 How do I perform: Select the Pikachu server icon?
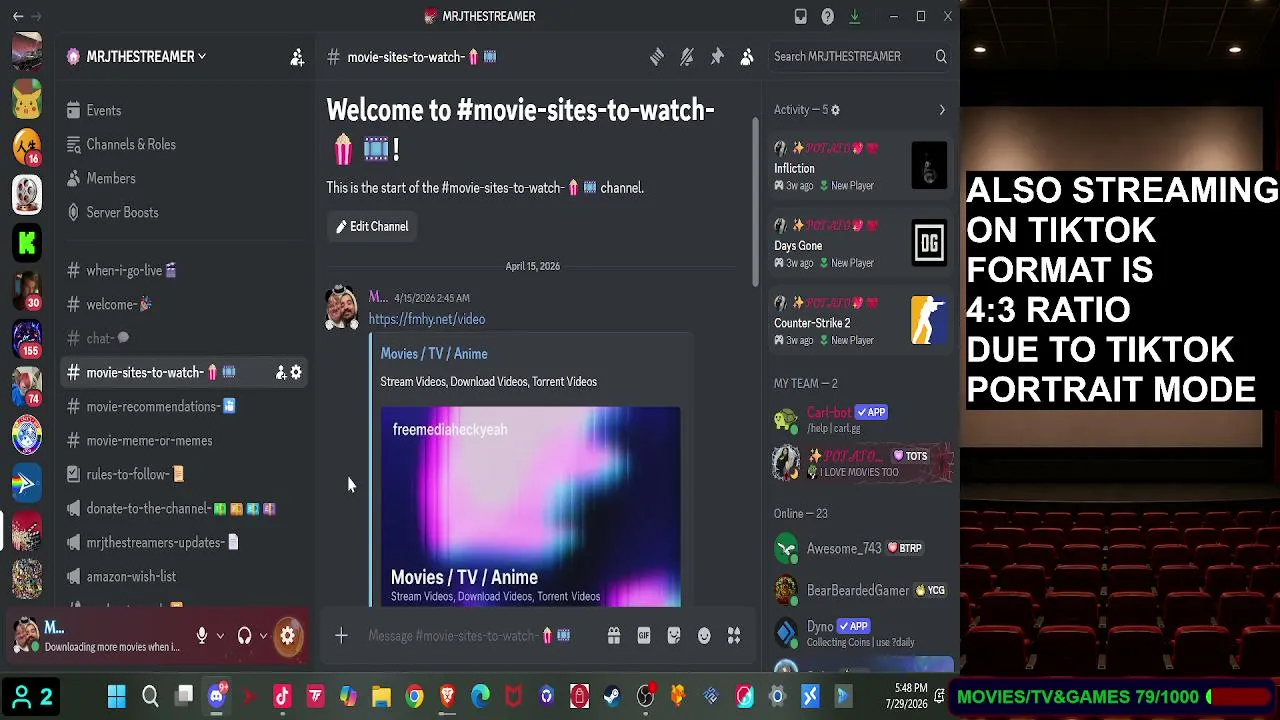click(x=27, y=98)
